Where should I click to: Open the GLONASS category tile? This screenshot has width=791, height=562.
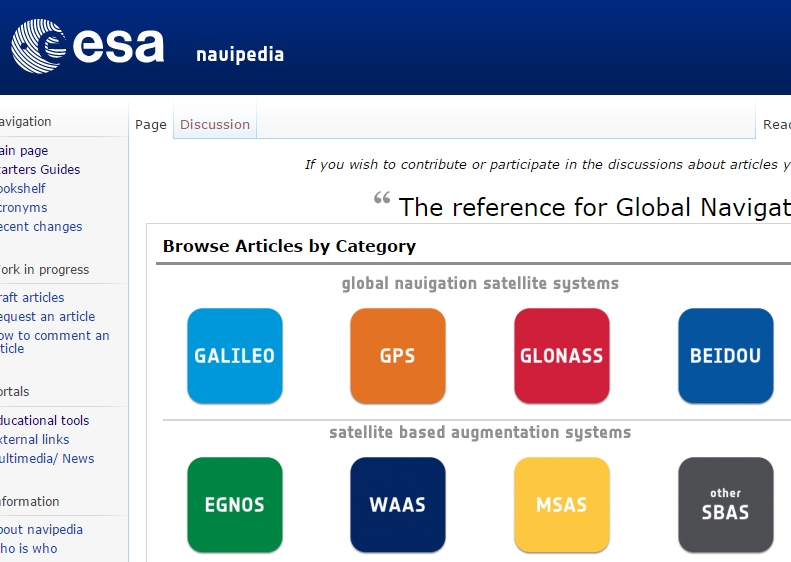click(x=561, y=356)
